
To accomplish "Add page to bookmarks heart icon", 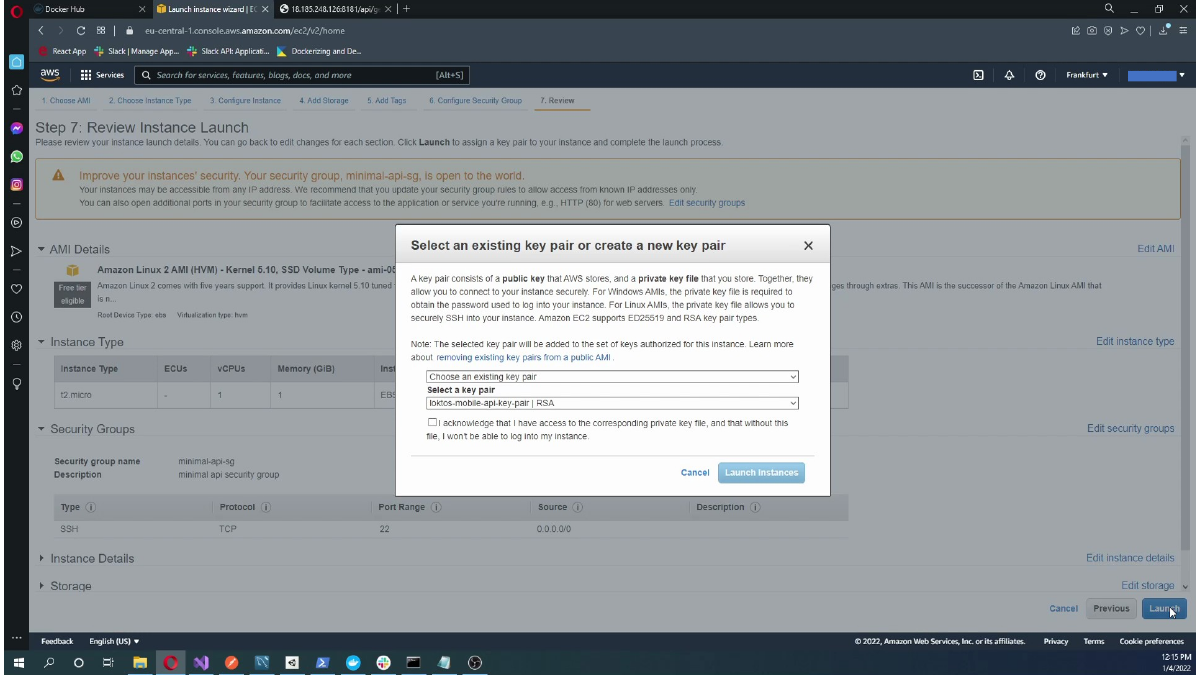I will (1141, 31).
